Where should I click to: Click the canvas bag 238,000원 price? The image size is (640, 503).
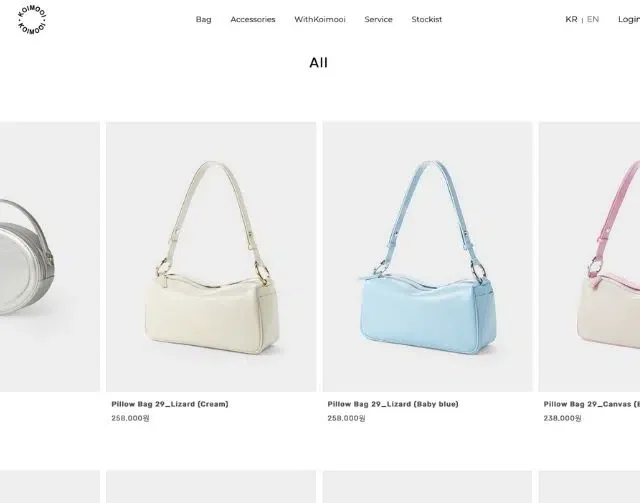click(x=562, y=418)
